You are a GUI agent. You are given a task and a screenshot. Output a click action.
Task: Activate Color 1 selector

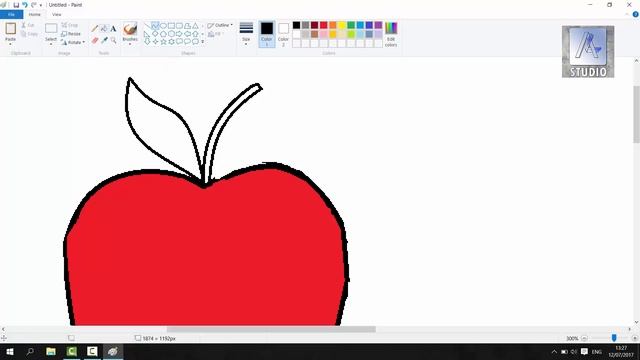[x=267, y=34]
